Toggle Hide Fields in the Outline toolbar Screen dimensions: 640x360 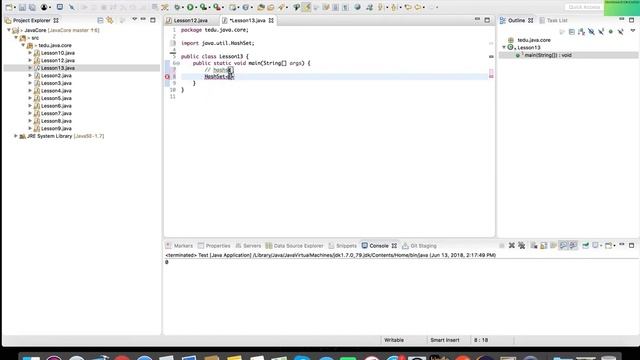pos(591,32)
